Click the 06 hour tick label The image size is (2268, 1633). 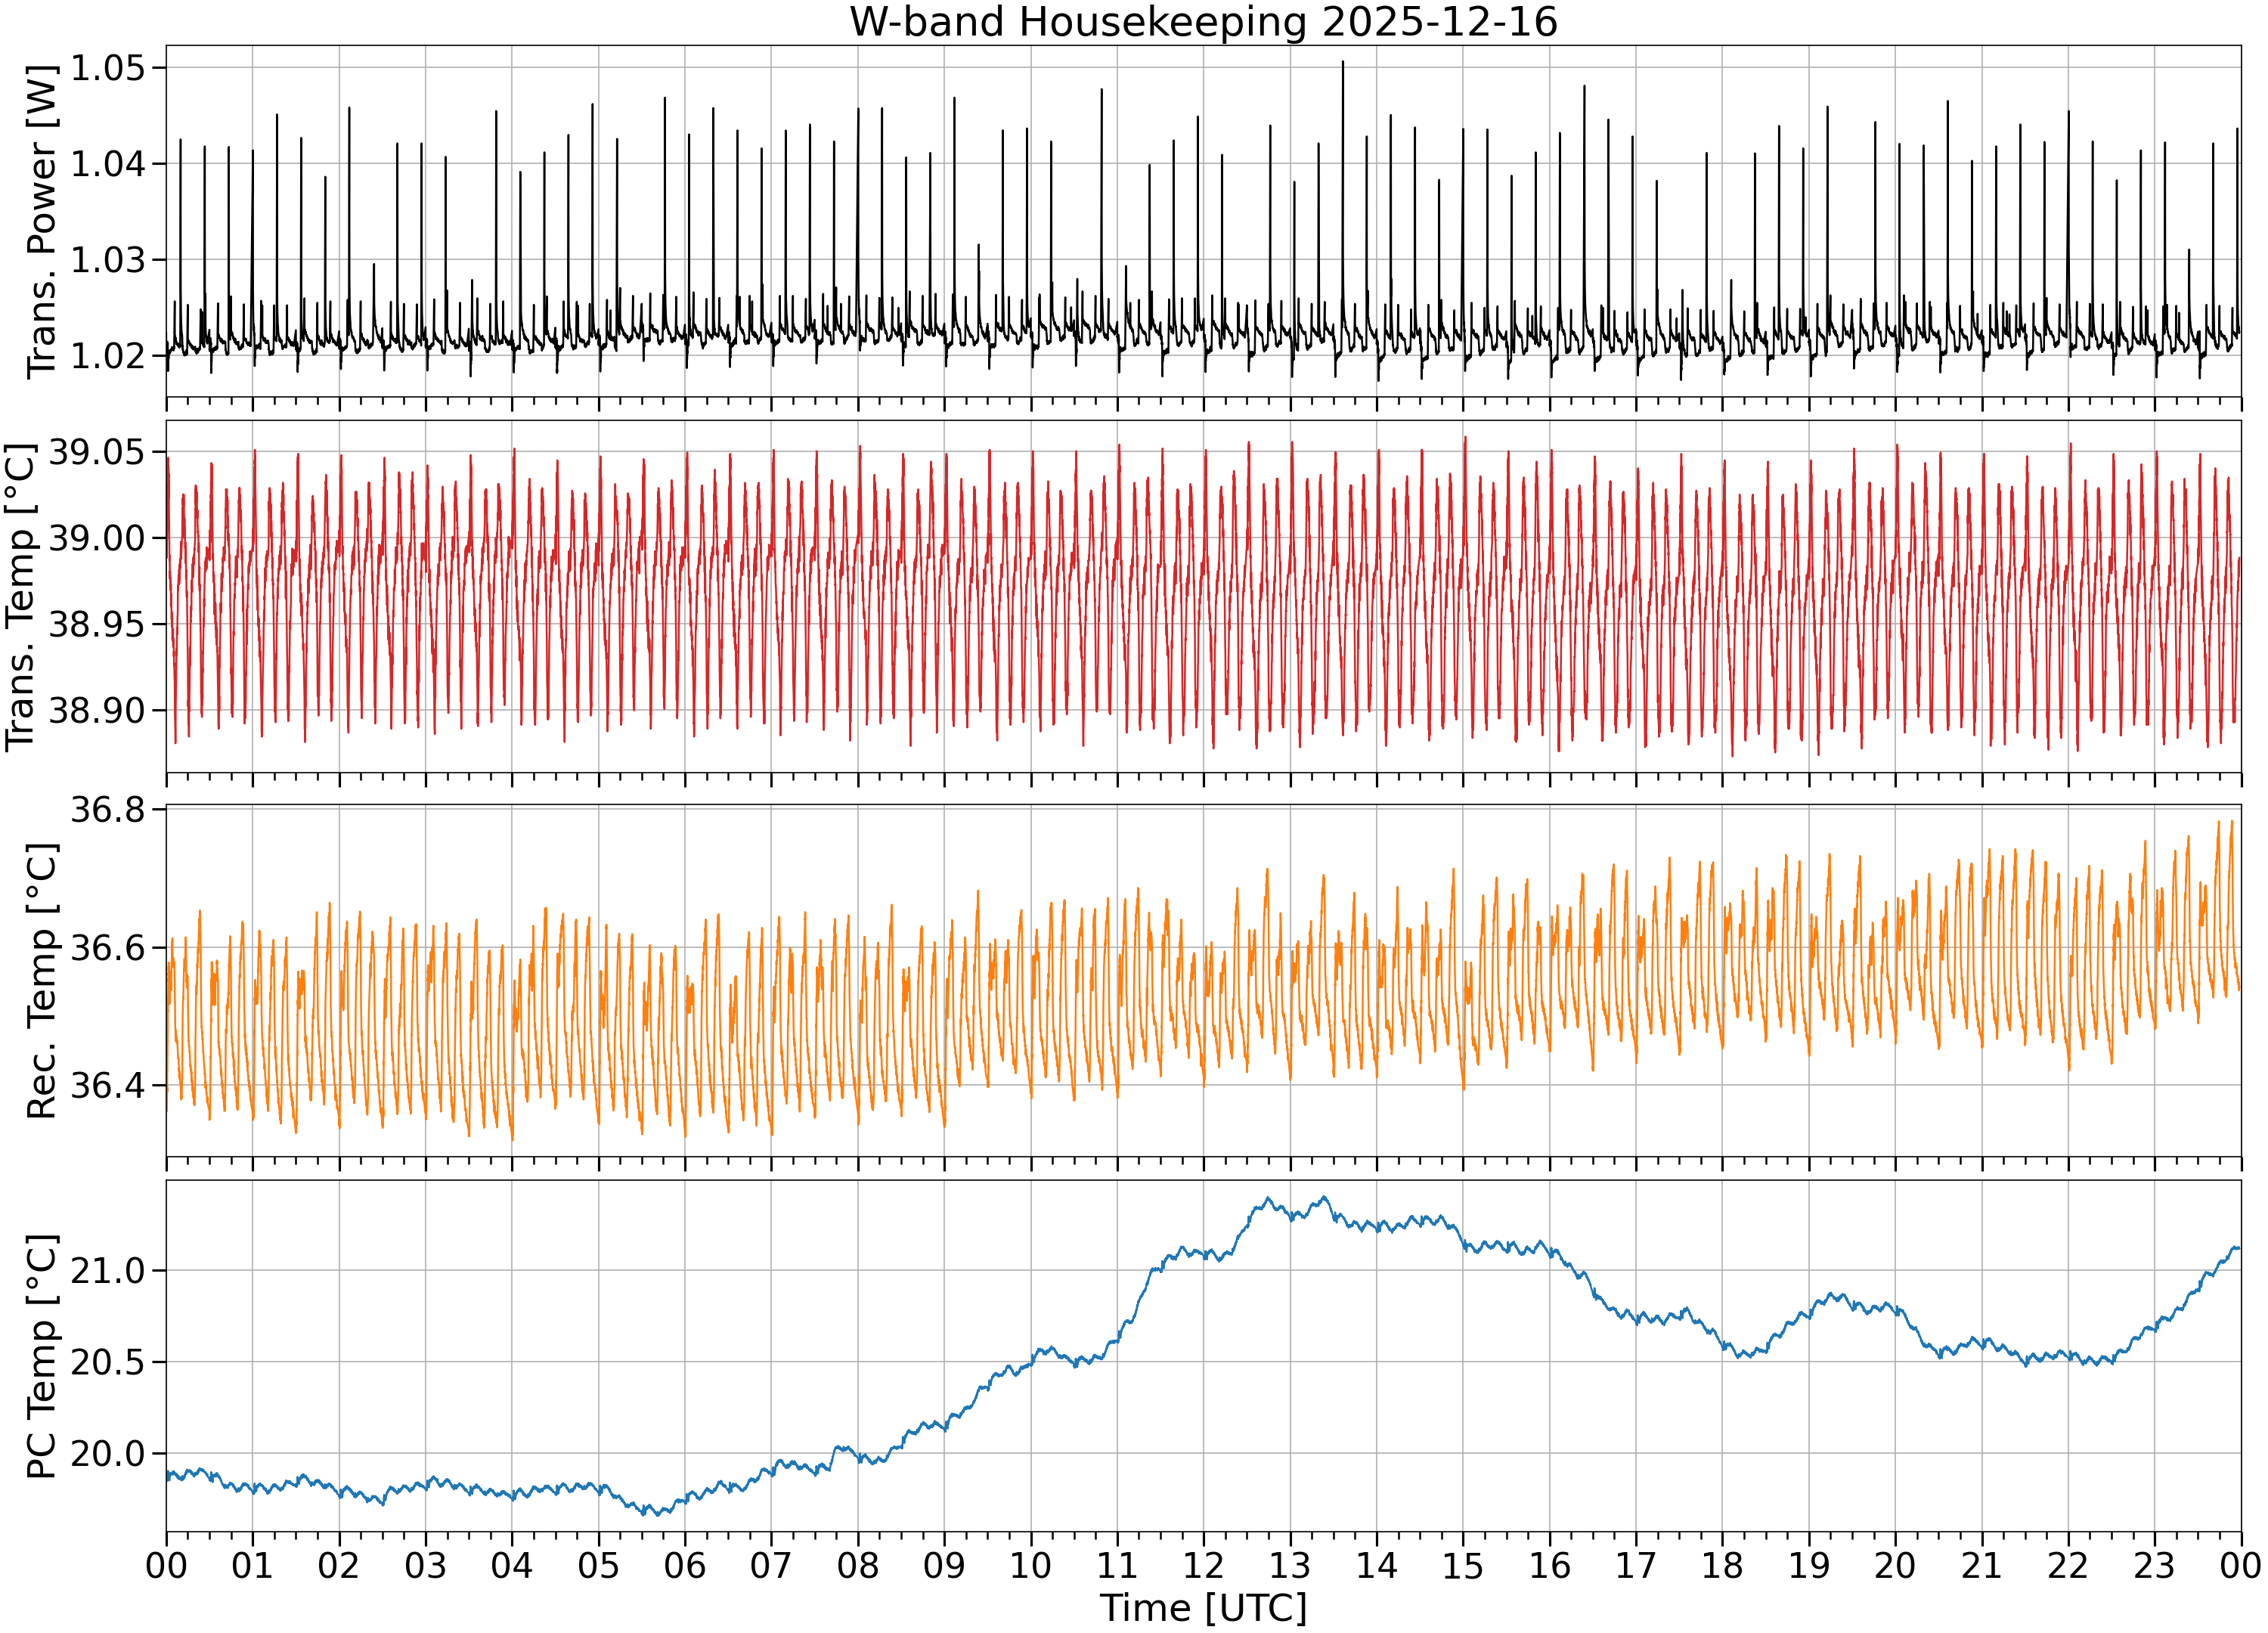pyautogui.click(x=685, y=1565)
